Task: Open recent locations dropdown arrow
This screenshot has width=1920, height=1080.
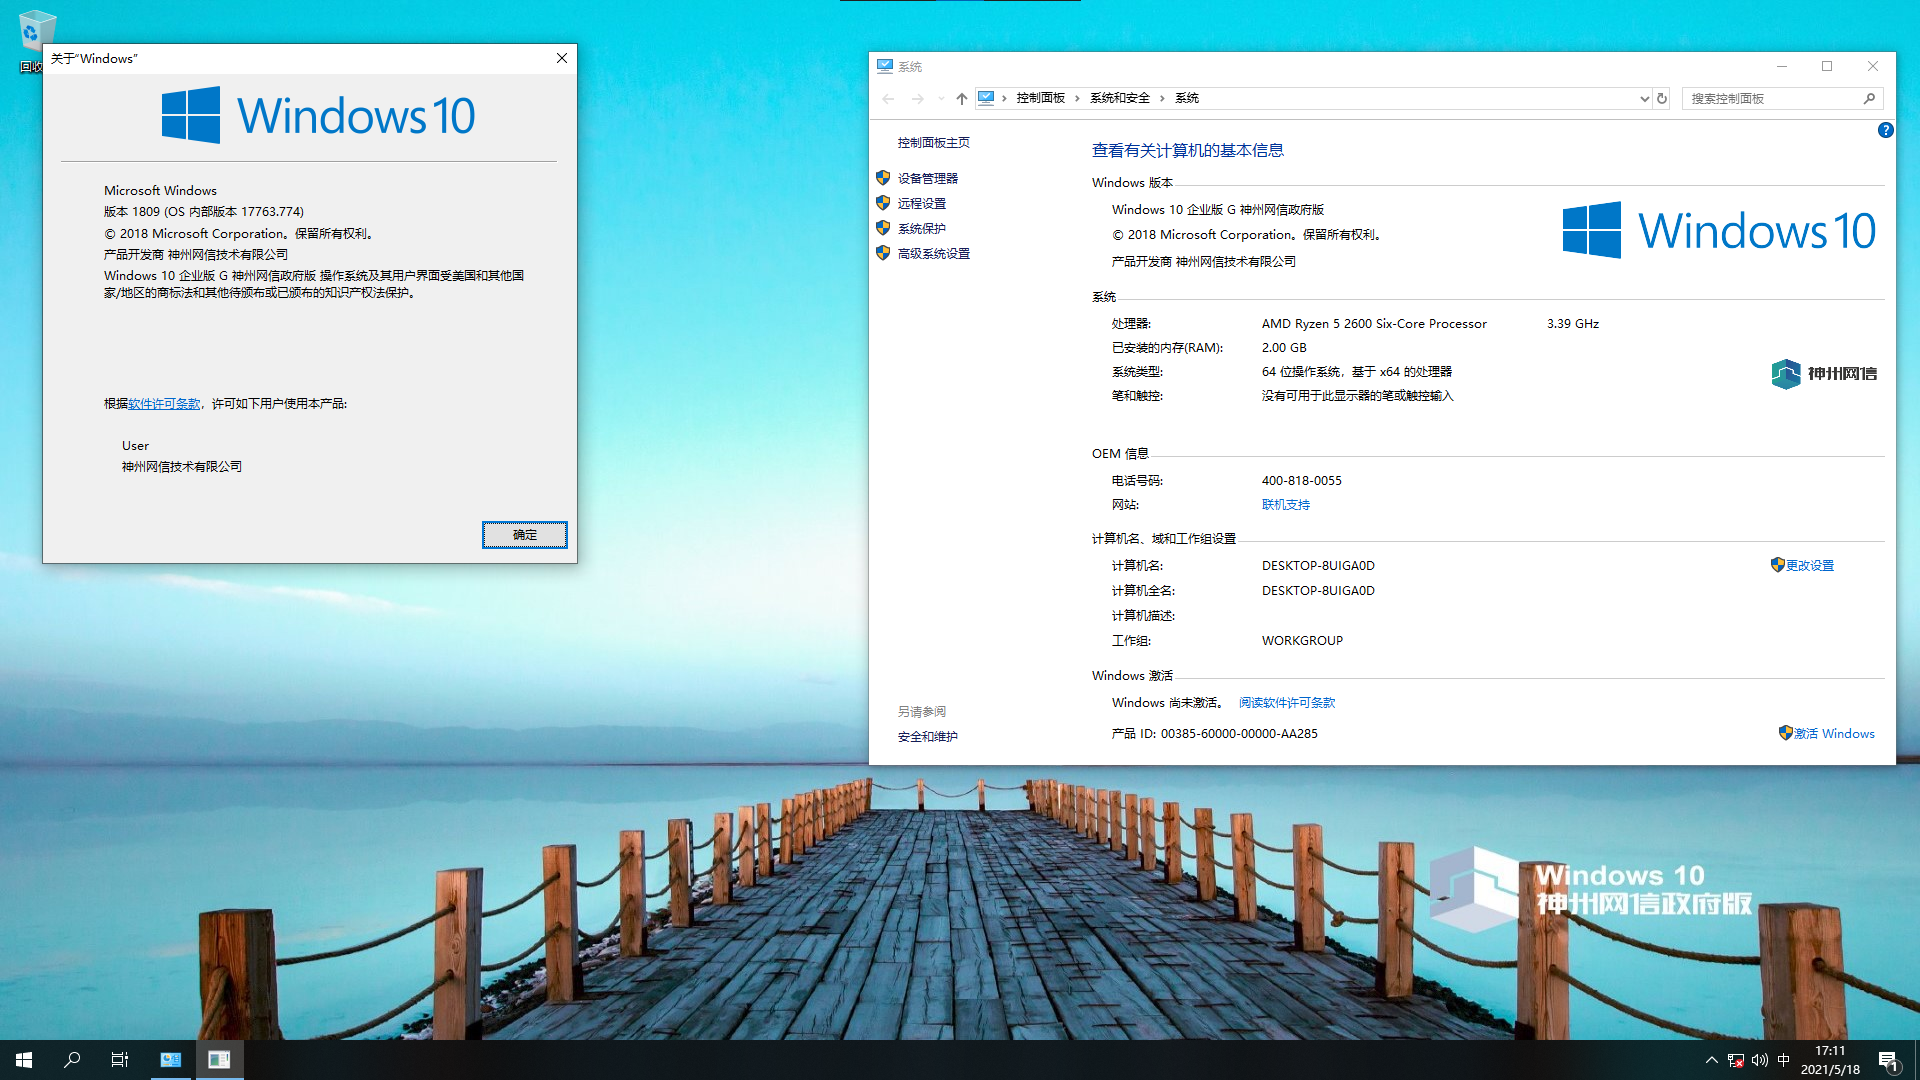Action: [941, 98]
